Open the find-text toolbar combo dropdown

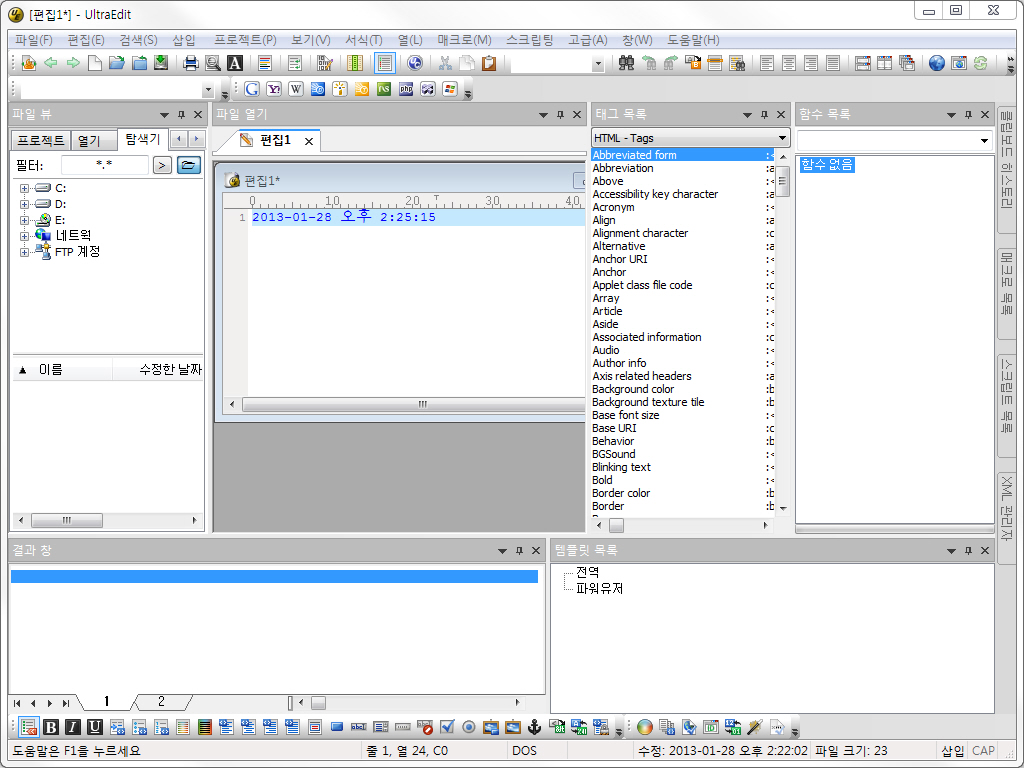click(598, 64)
